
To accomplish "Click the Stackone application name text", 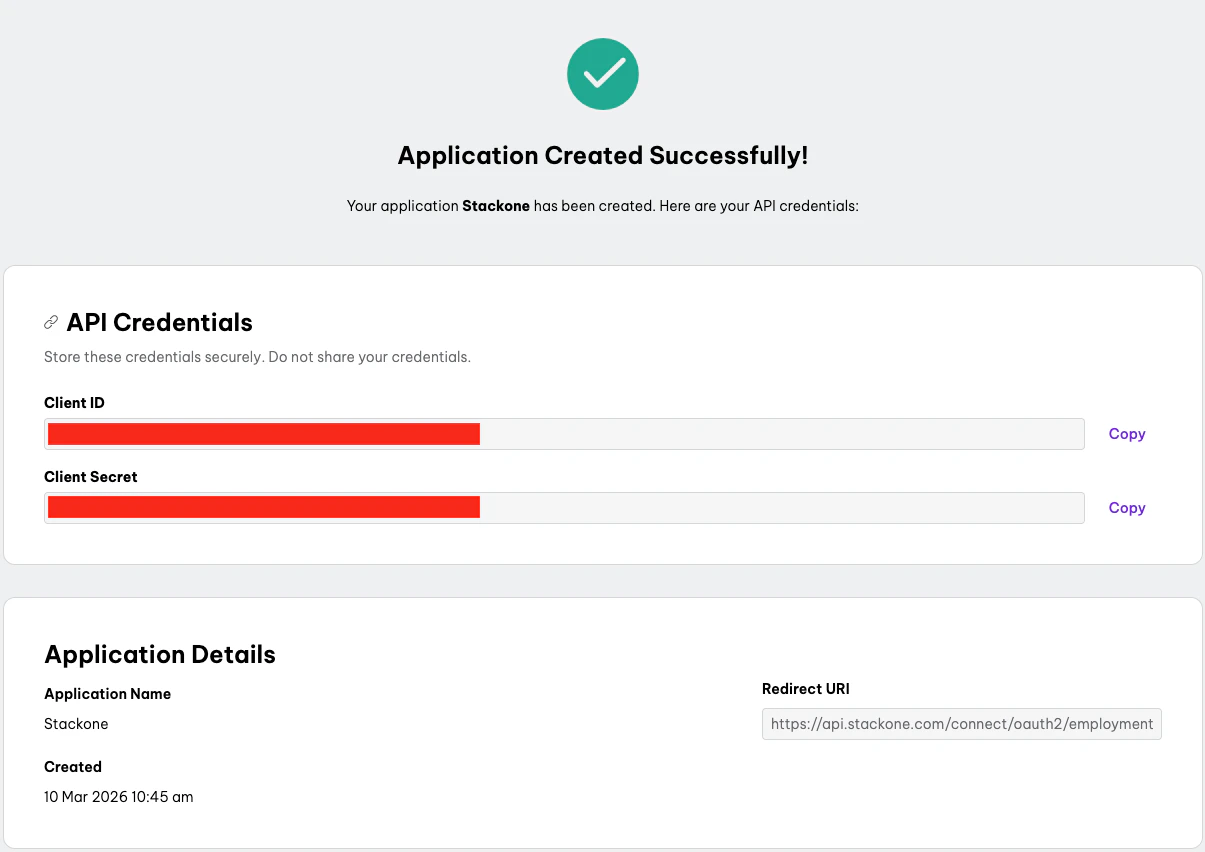I will (x=76, y=723).
